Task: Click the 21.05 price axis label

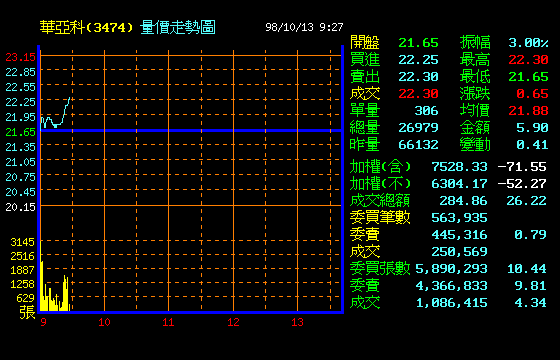Action: pyautogui.click(x=21, y=162)
